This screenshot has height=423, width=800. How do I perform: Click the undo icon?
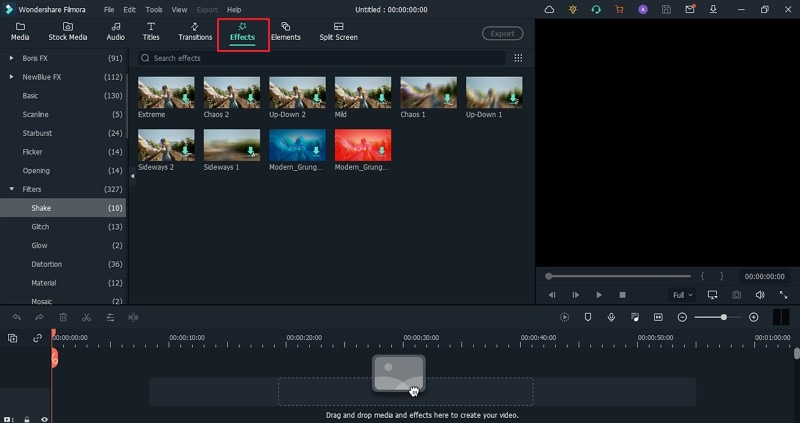(17, 317)
